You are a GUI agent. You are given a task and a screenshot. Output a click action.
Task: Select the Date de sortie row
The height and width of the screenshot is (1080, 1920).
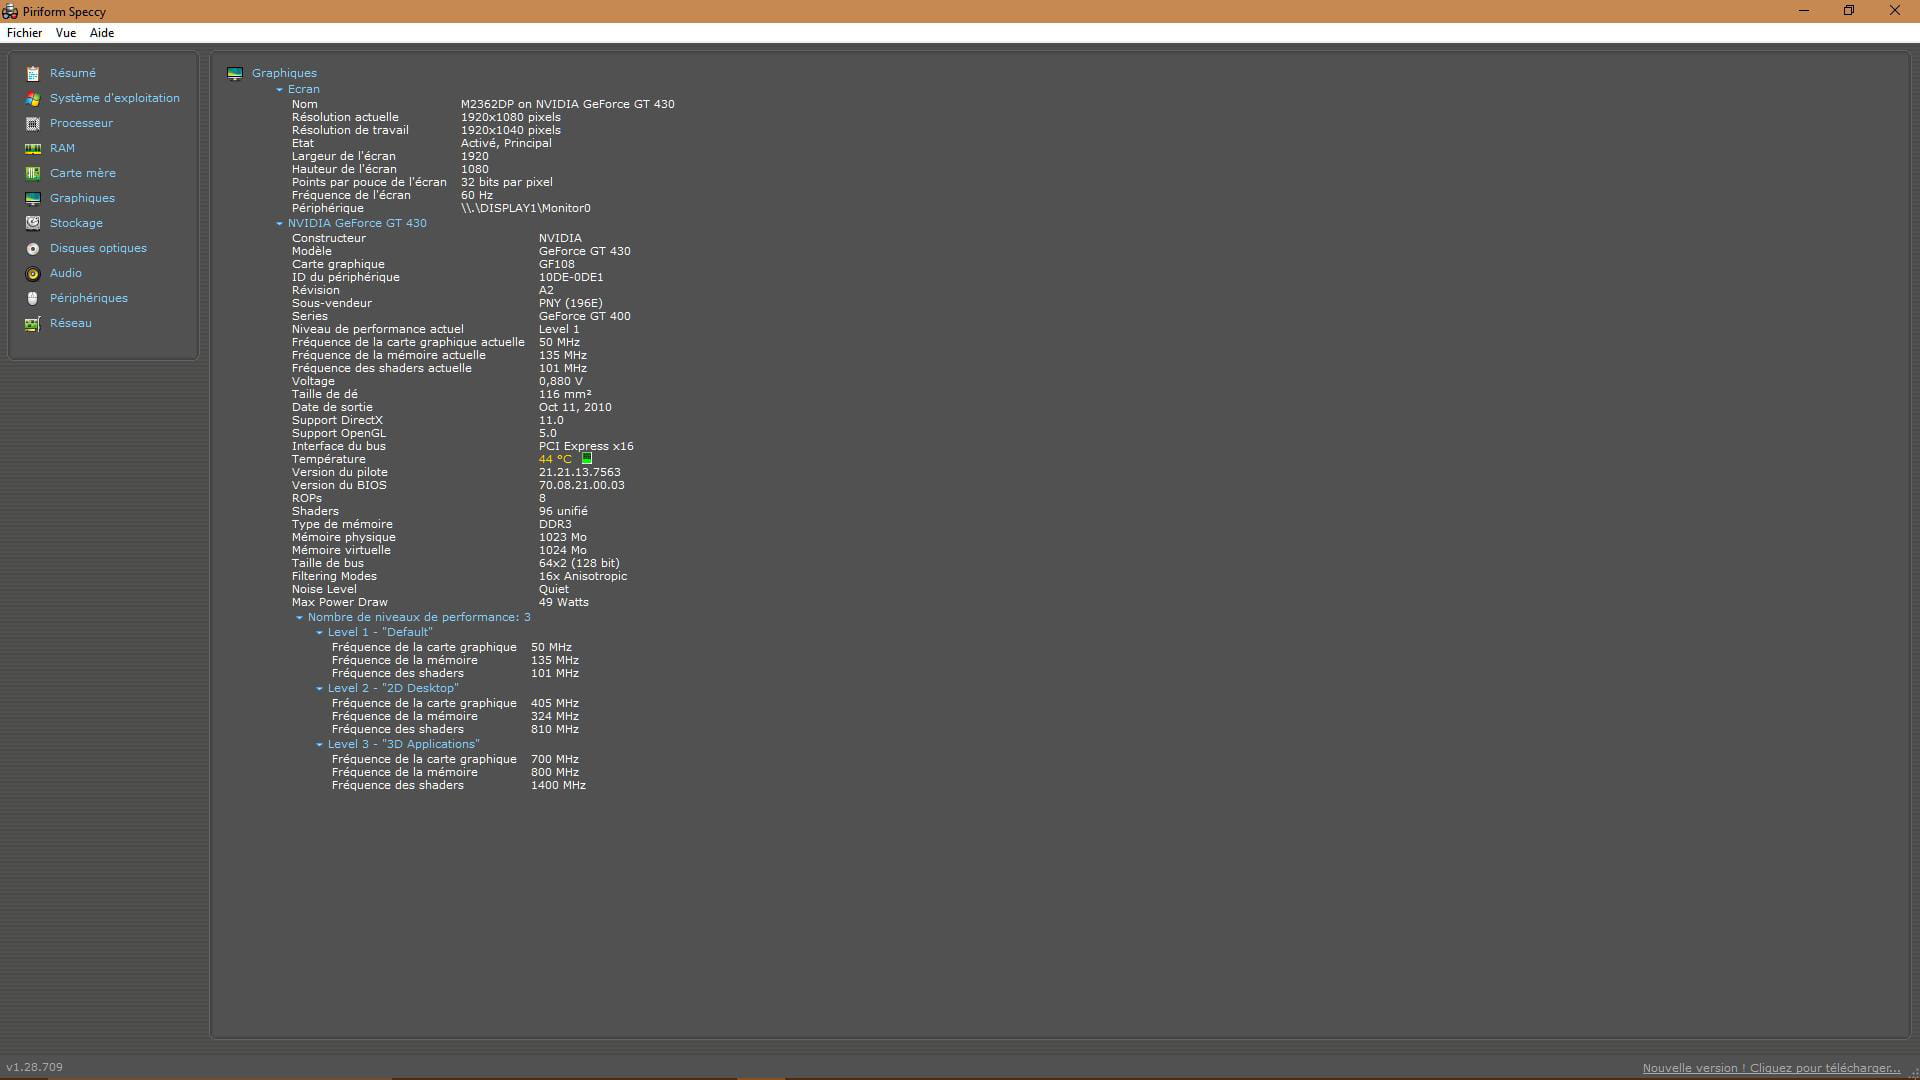452,407
